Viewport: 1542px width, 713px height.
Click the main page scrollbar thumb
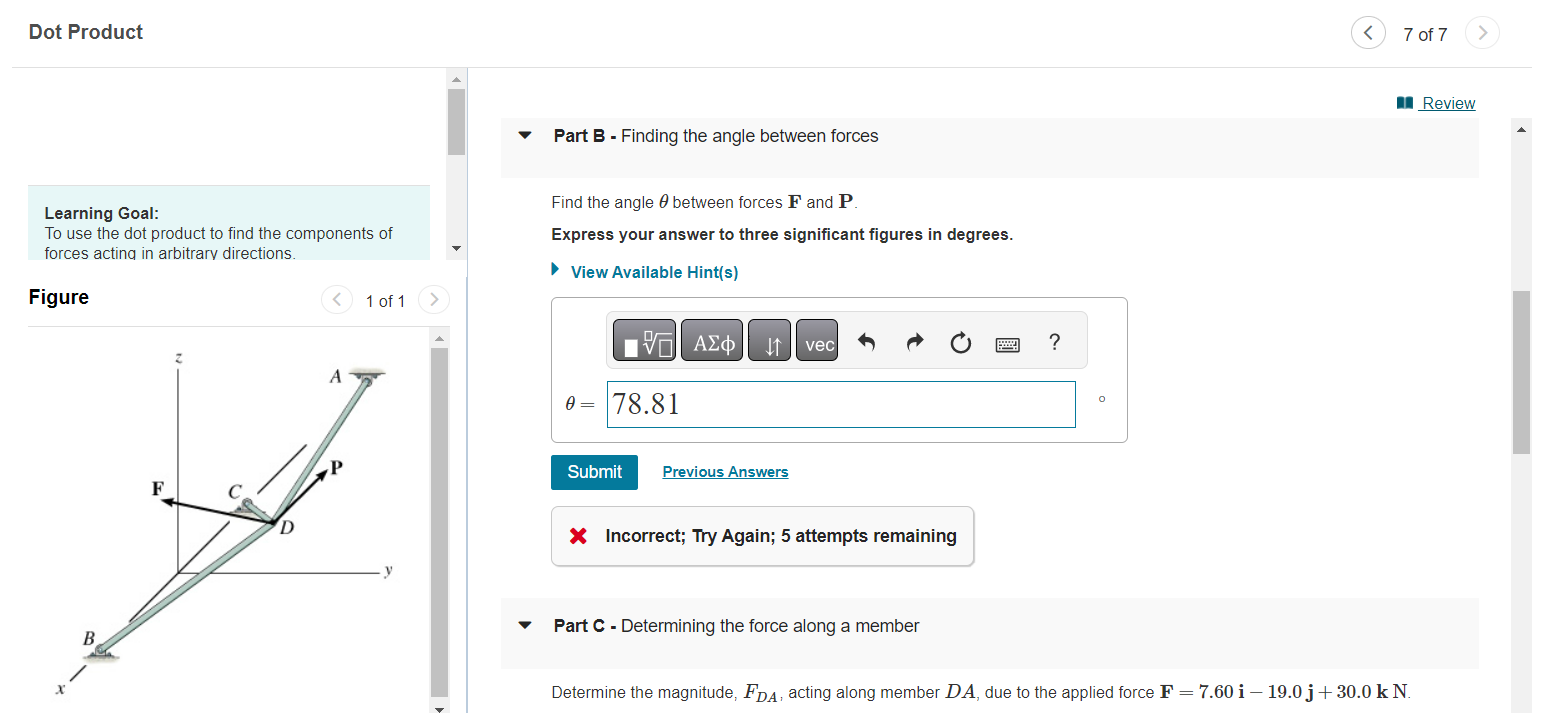click(x=1521, y=372)
